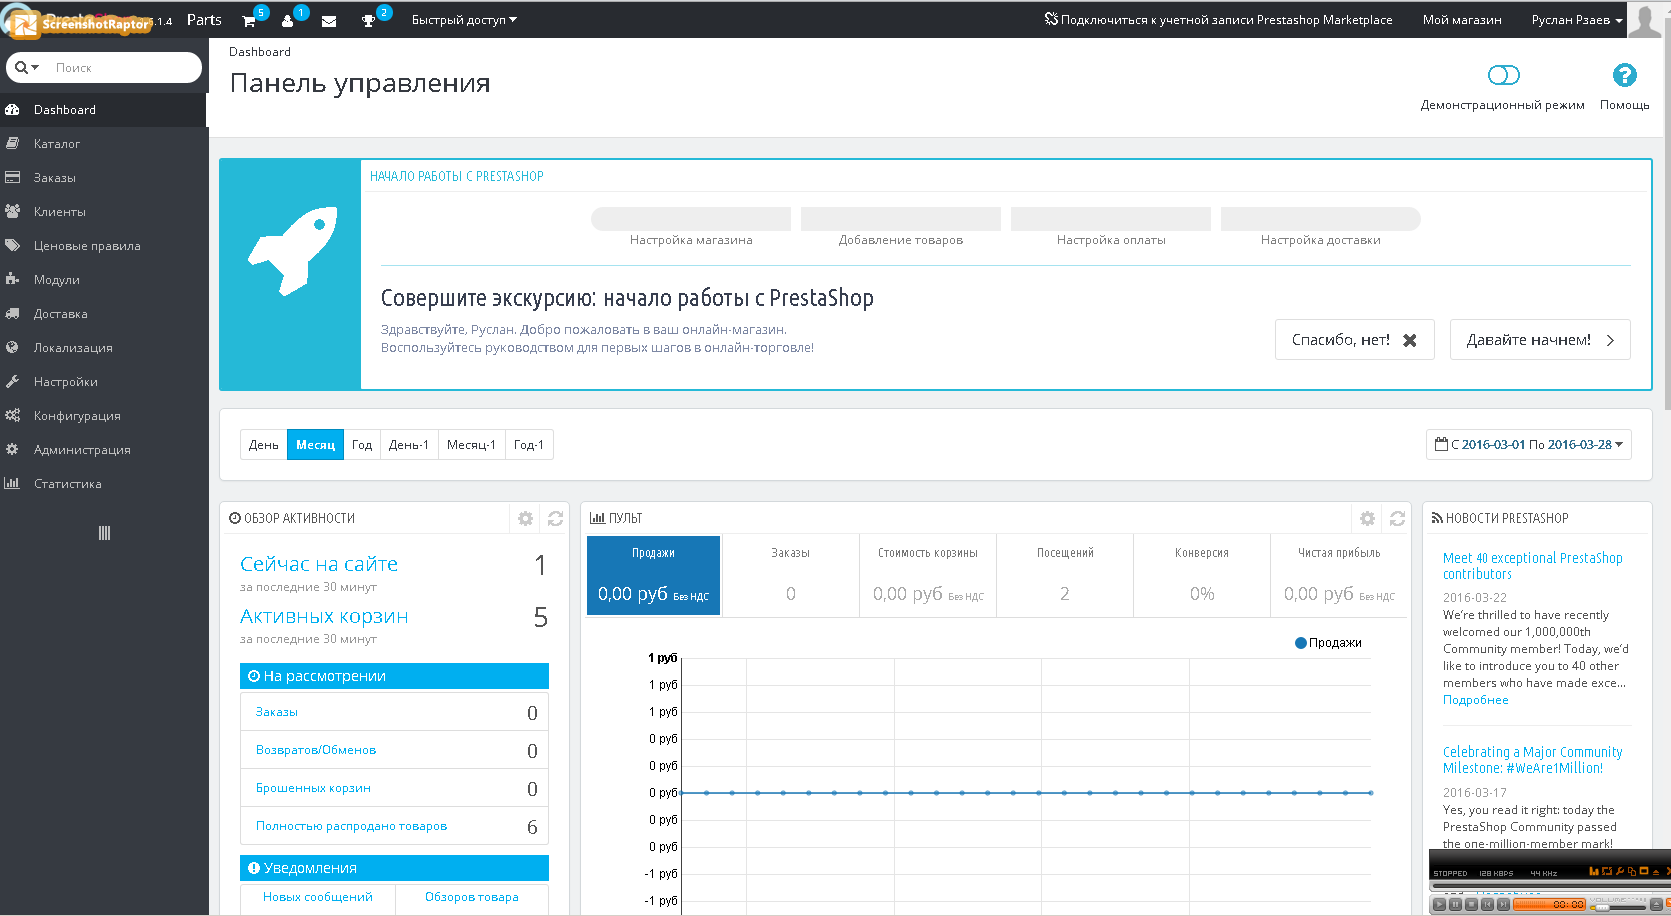
Task: Open Доставка in the sidebar
Action: point(104,314)
